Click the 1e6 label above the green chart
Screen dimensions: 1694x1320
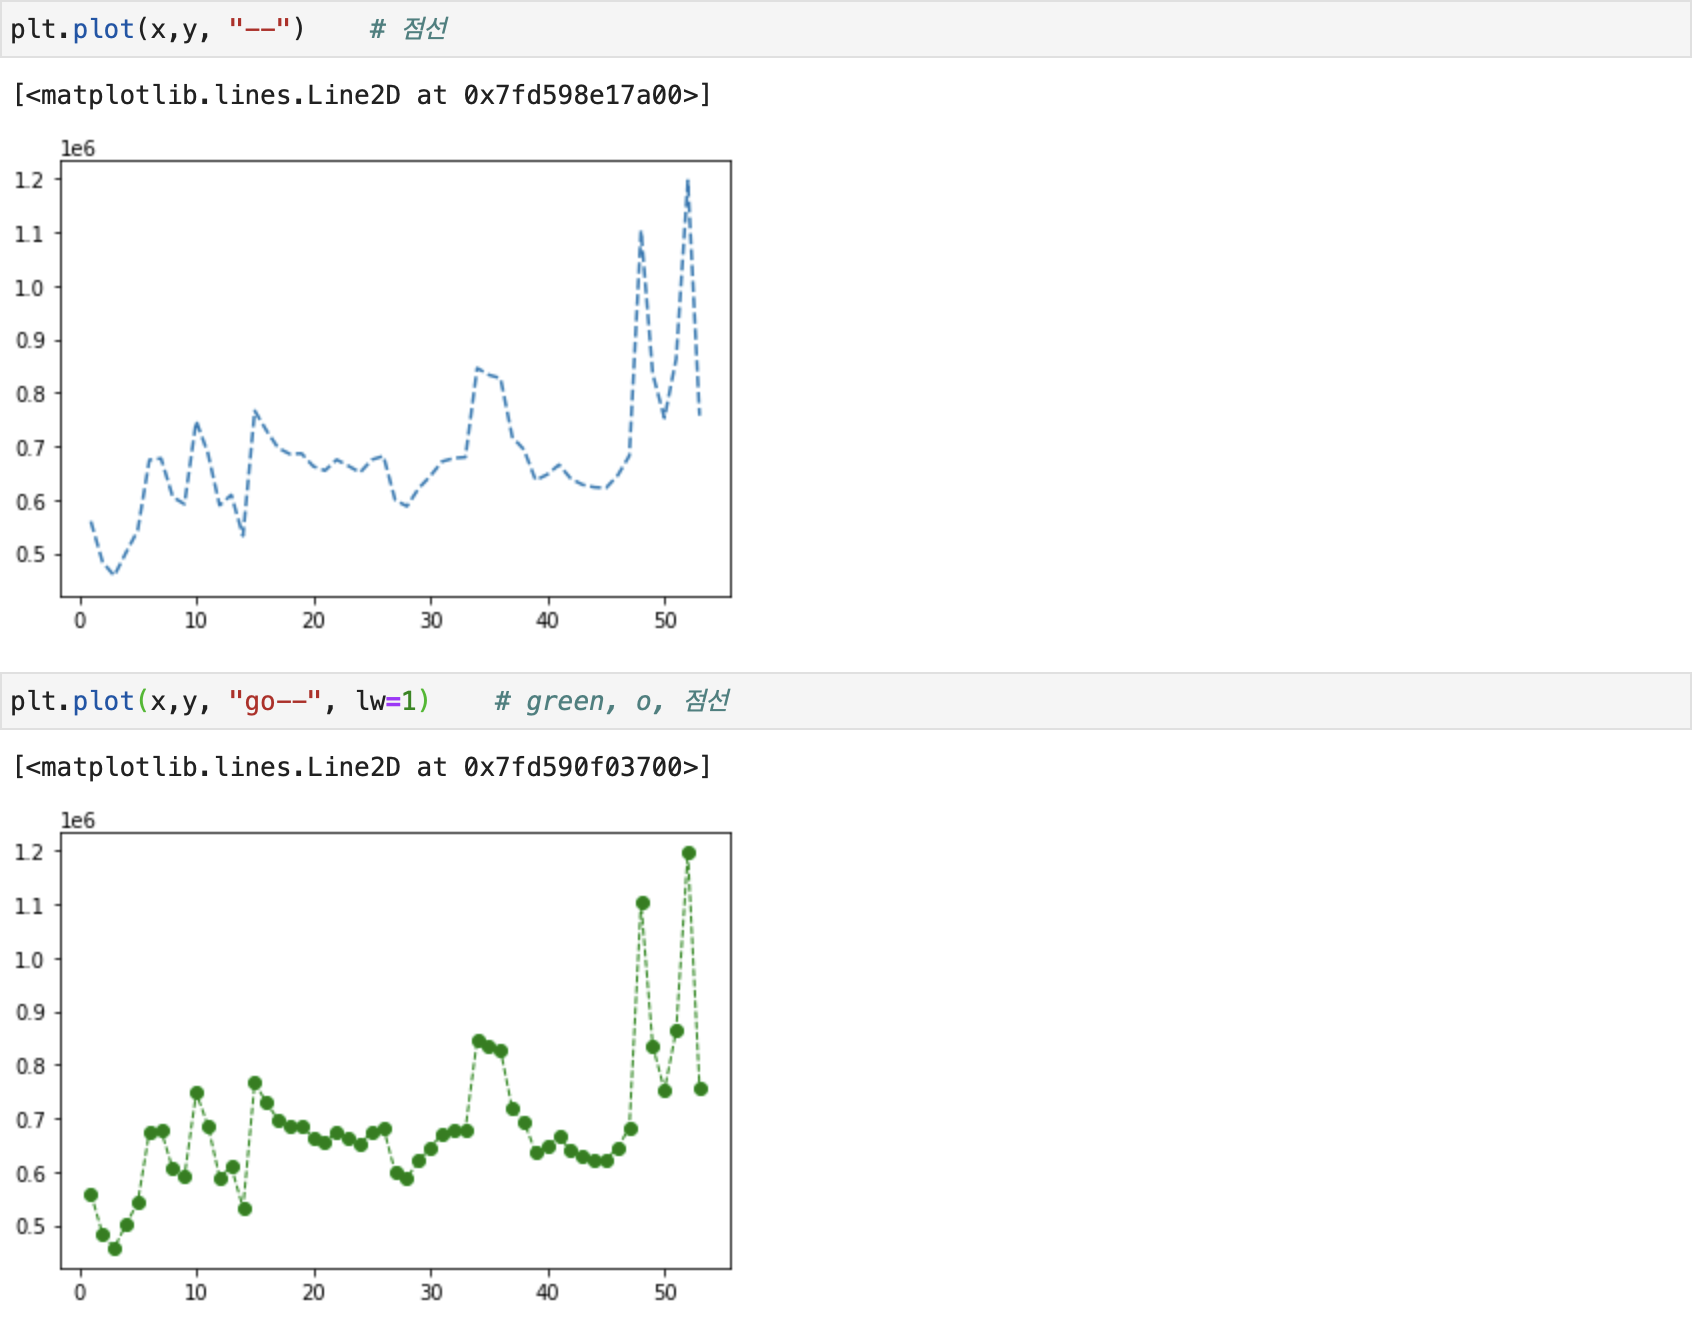[x=78, y=821]
